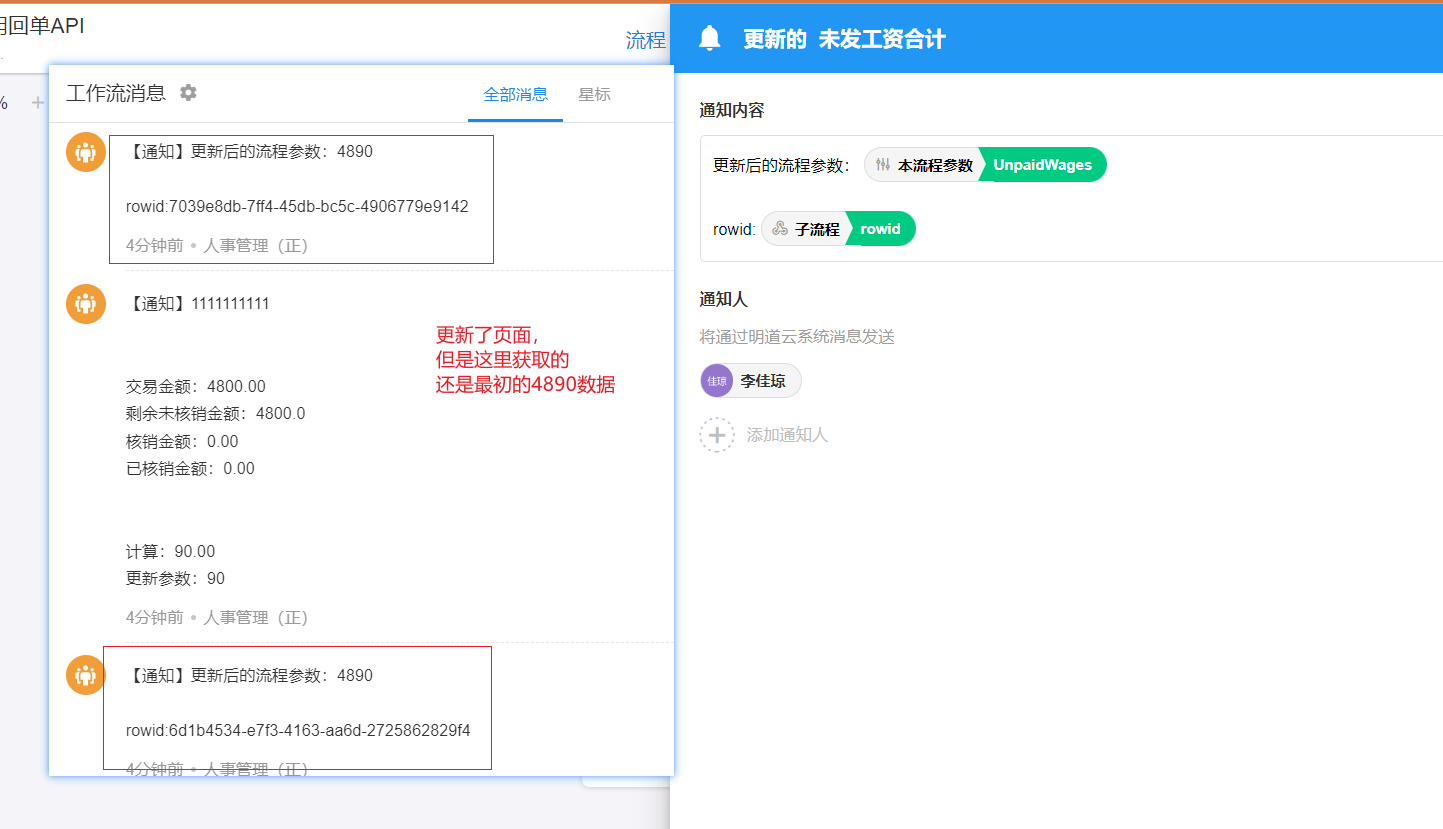This screenshot has height=829, width=1443.
Task: Click the dashed plus circle icon
Action: point(717,435)
